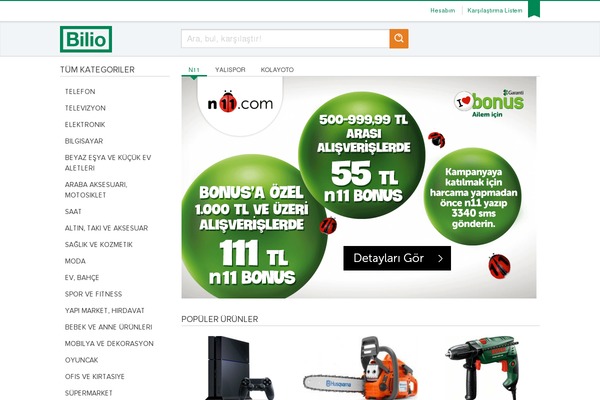
Task: Click the PlayStation console product image
Action: point(240,368)
